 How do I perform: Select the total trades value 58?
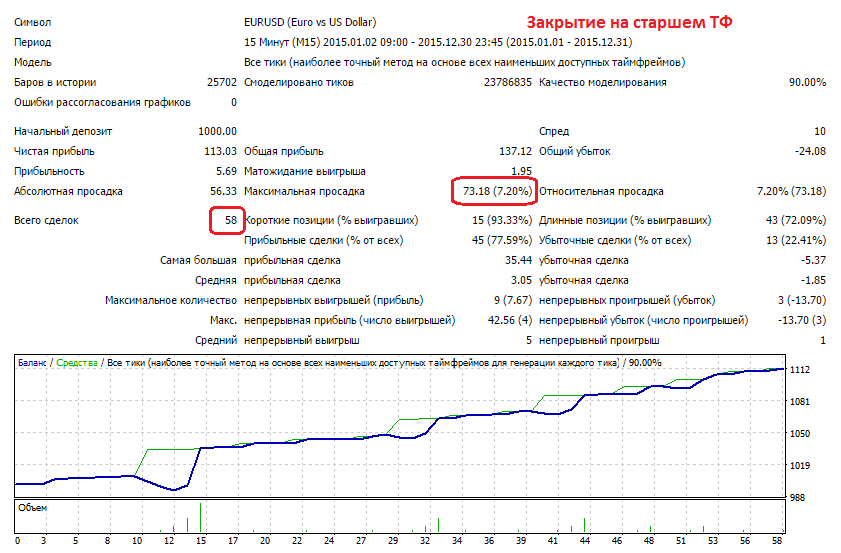pos(231,220)
